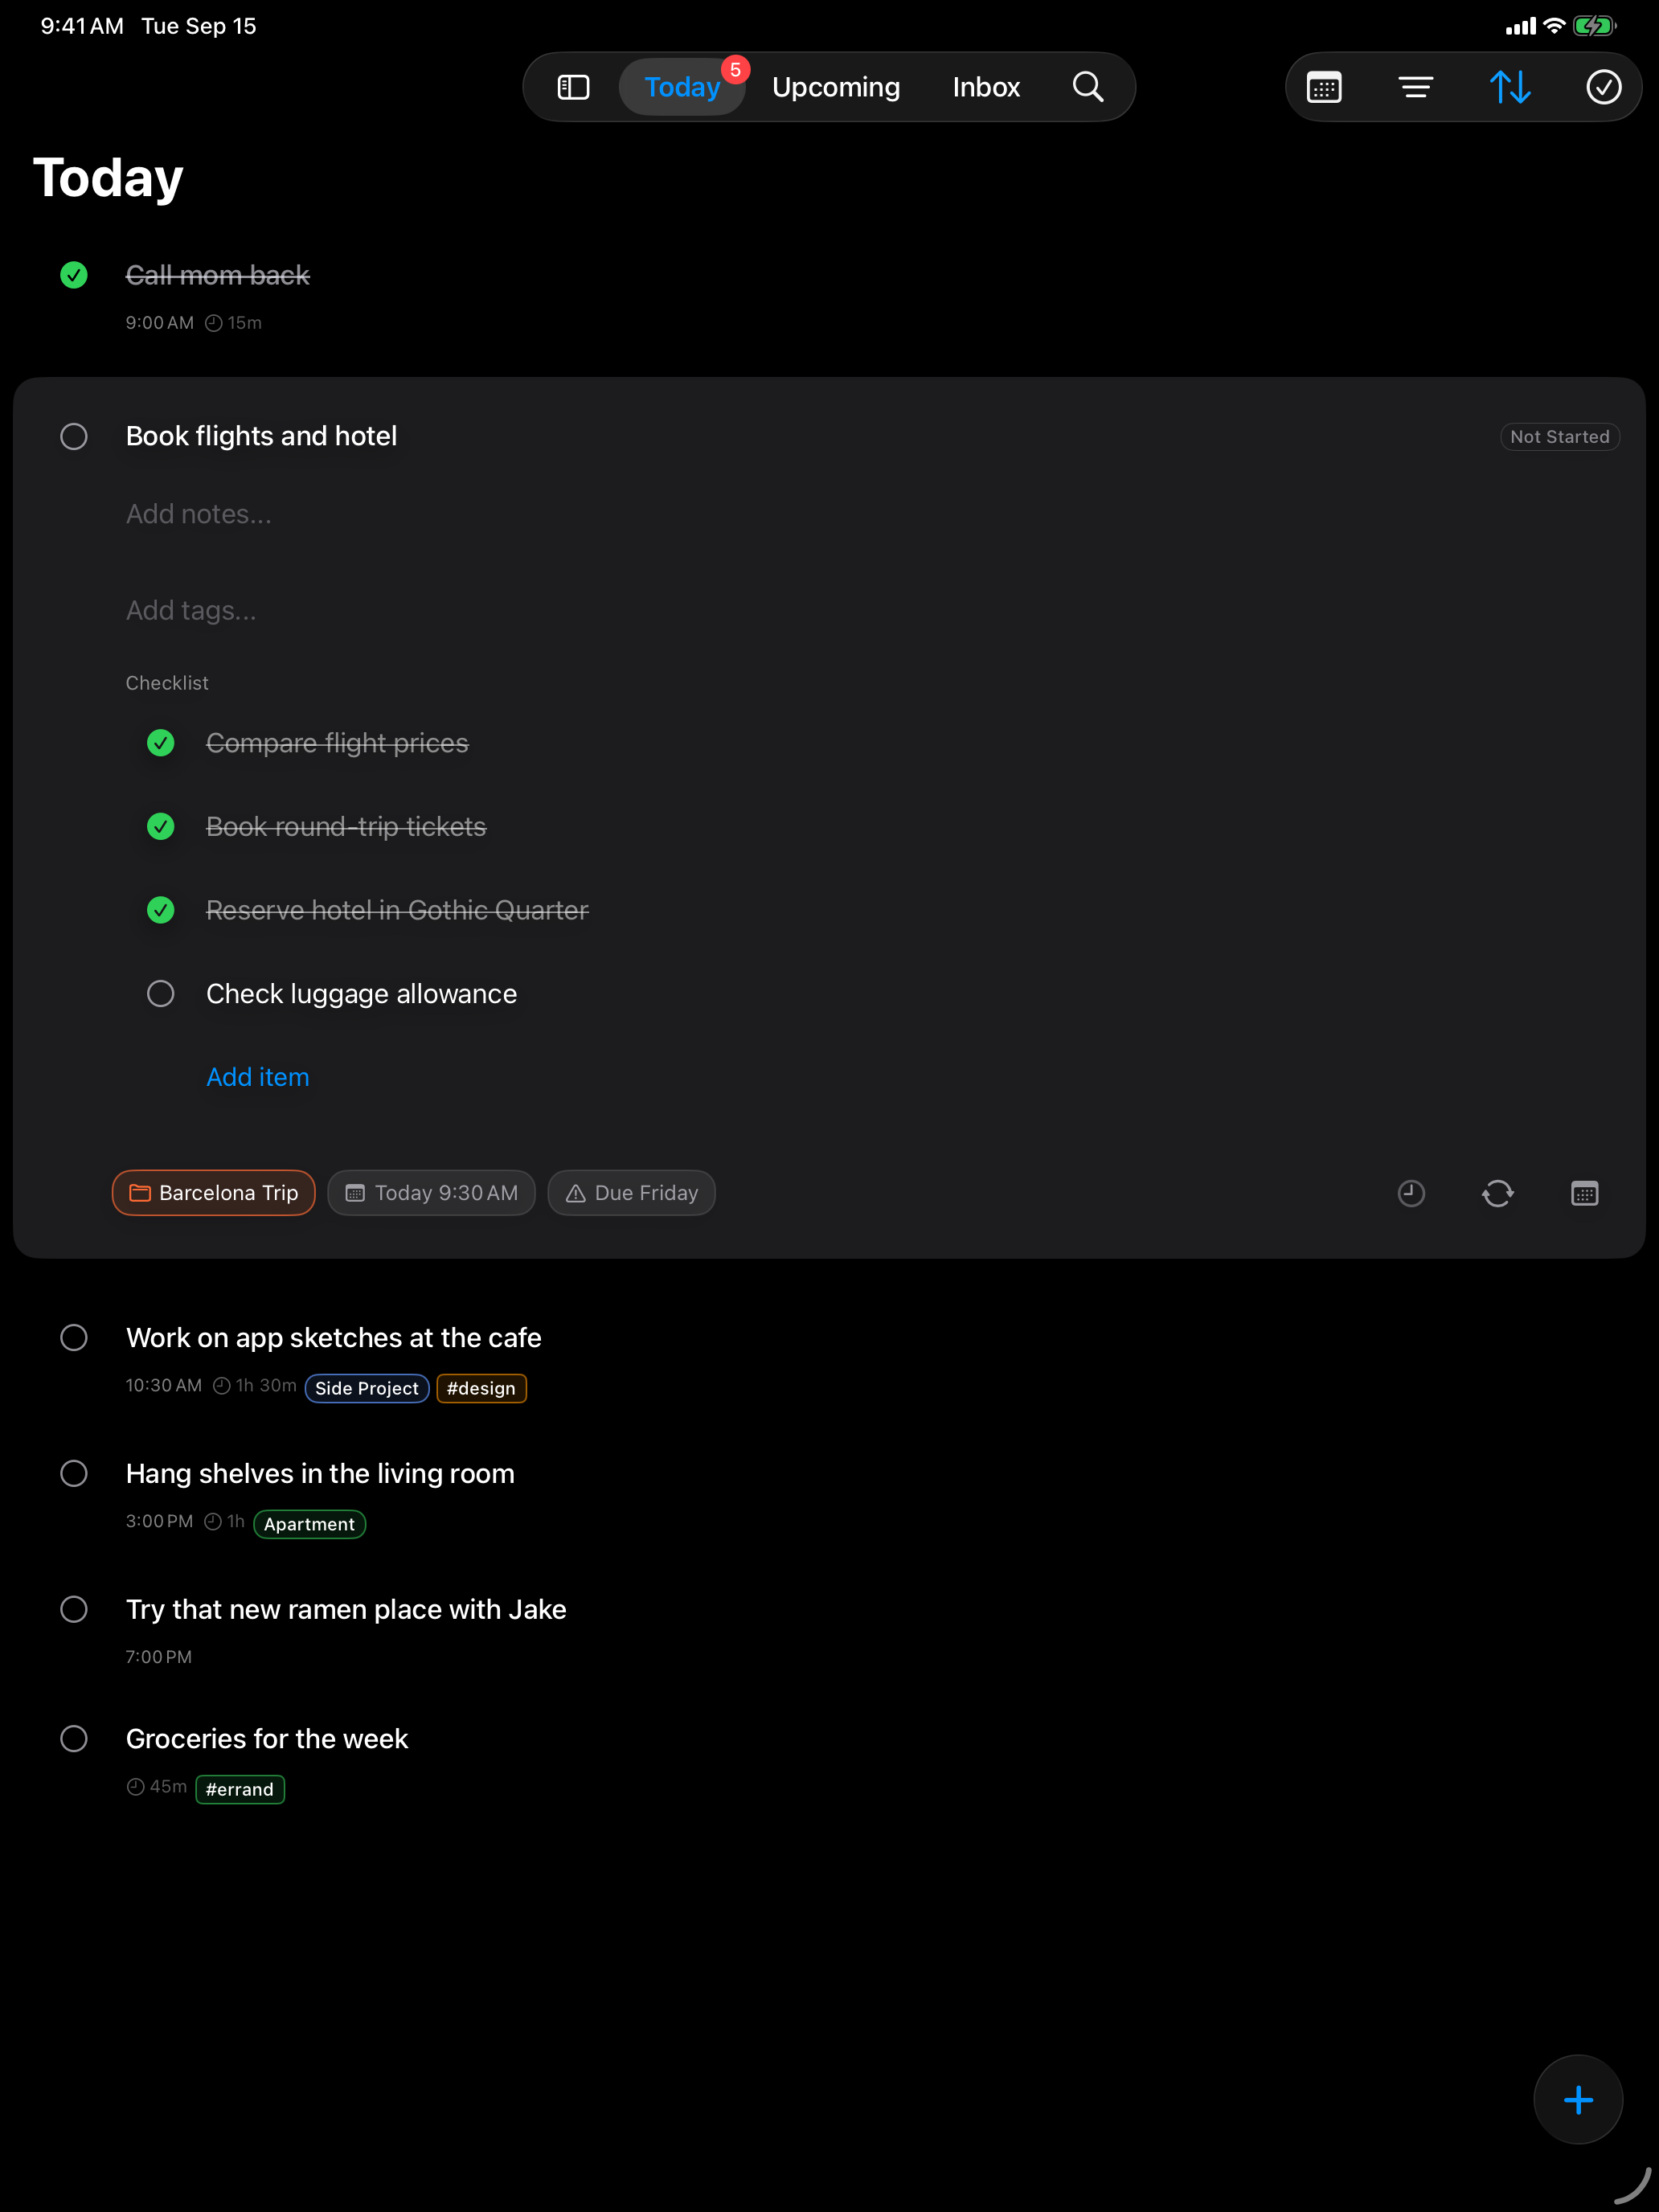Switch to the Inbox tab
The image size is (1659, 2212).
click(985, 87)
